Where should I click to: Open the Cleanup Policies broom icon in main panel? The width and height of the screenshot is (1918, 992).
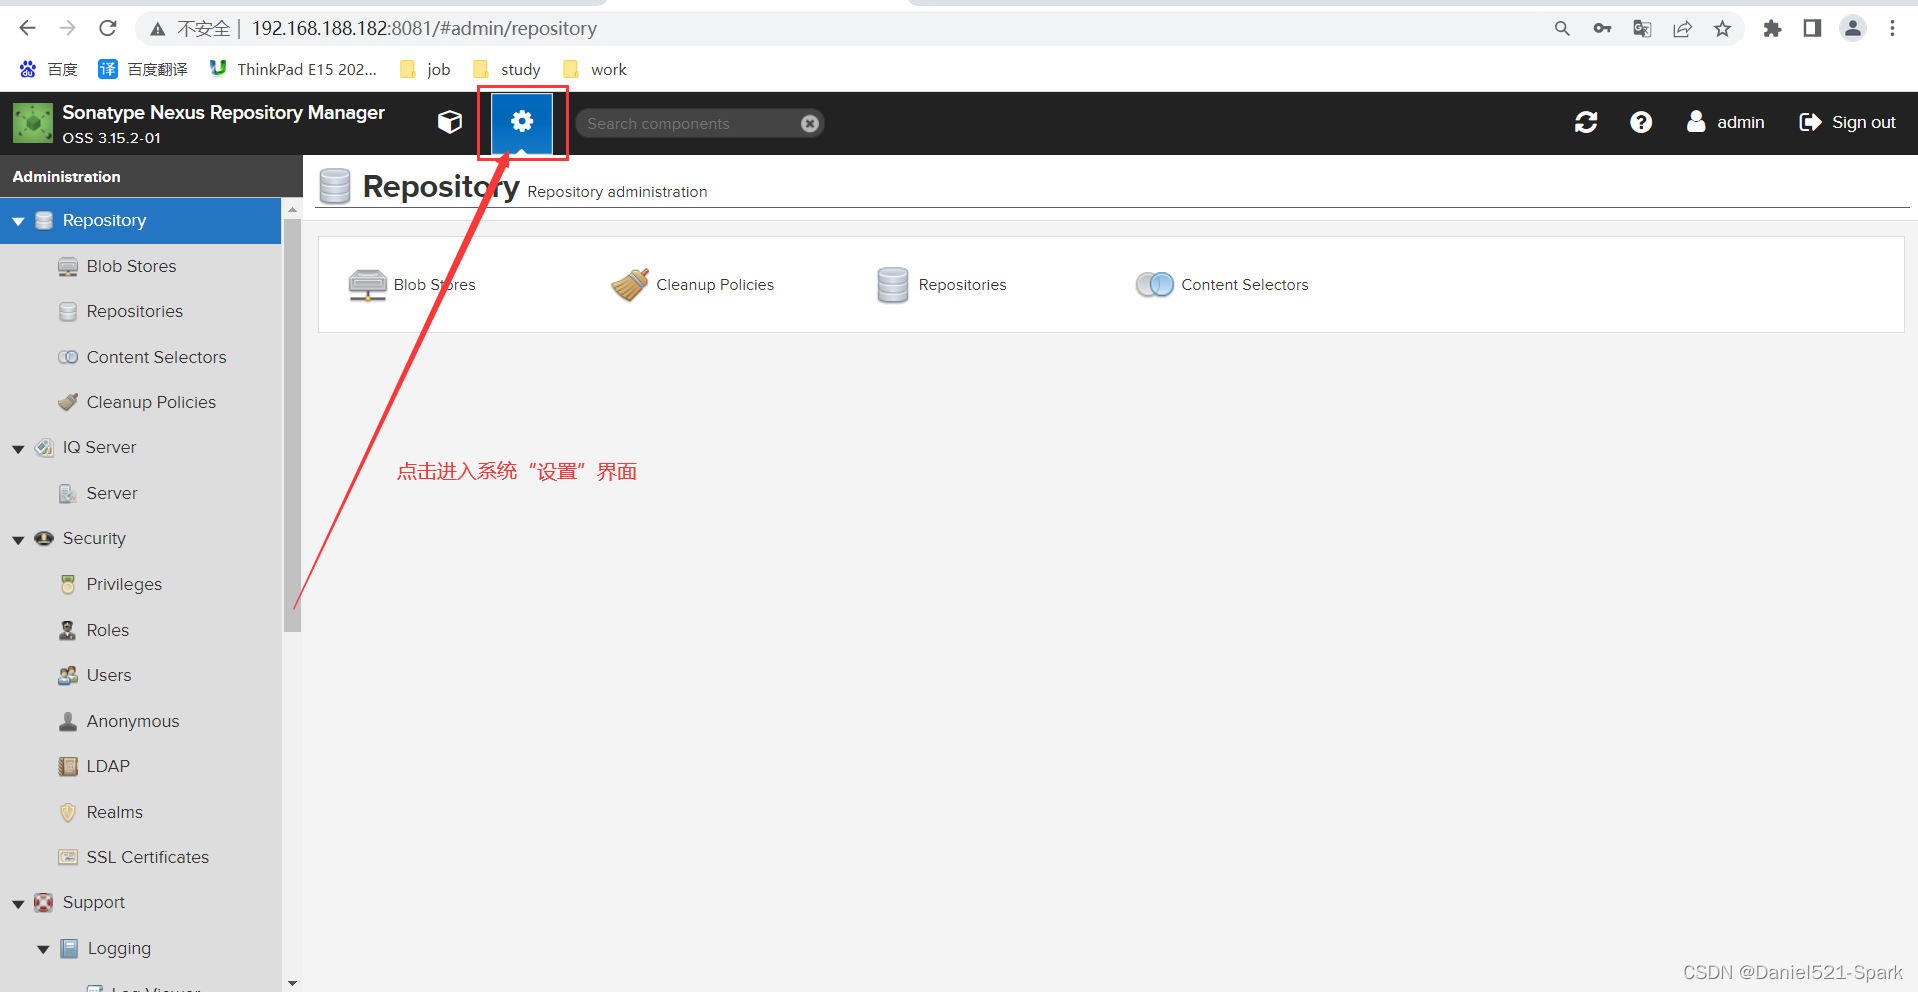click(x=630, y=285)
